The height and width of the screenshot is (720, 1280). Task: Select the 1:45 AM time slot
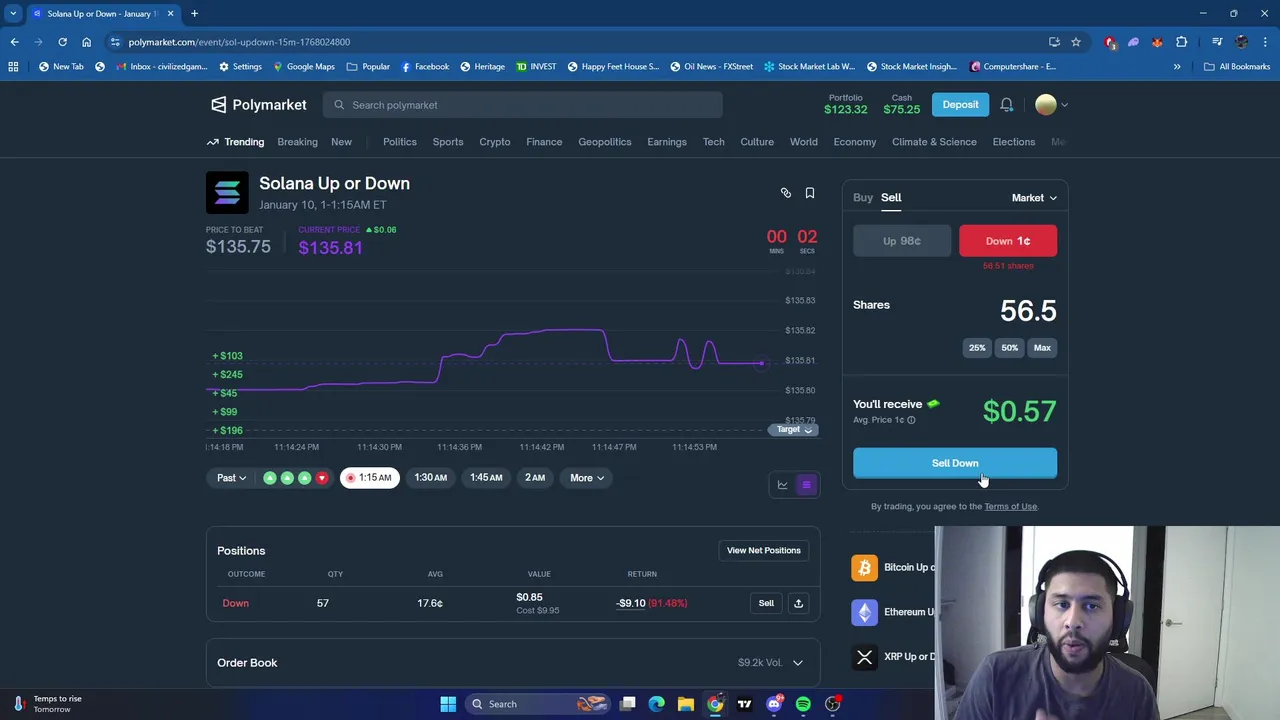(x=486, y=478)
